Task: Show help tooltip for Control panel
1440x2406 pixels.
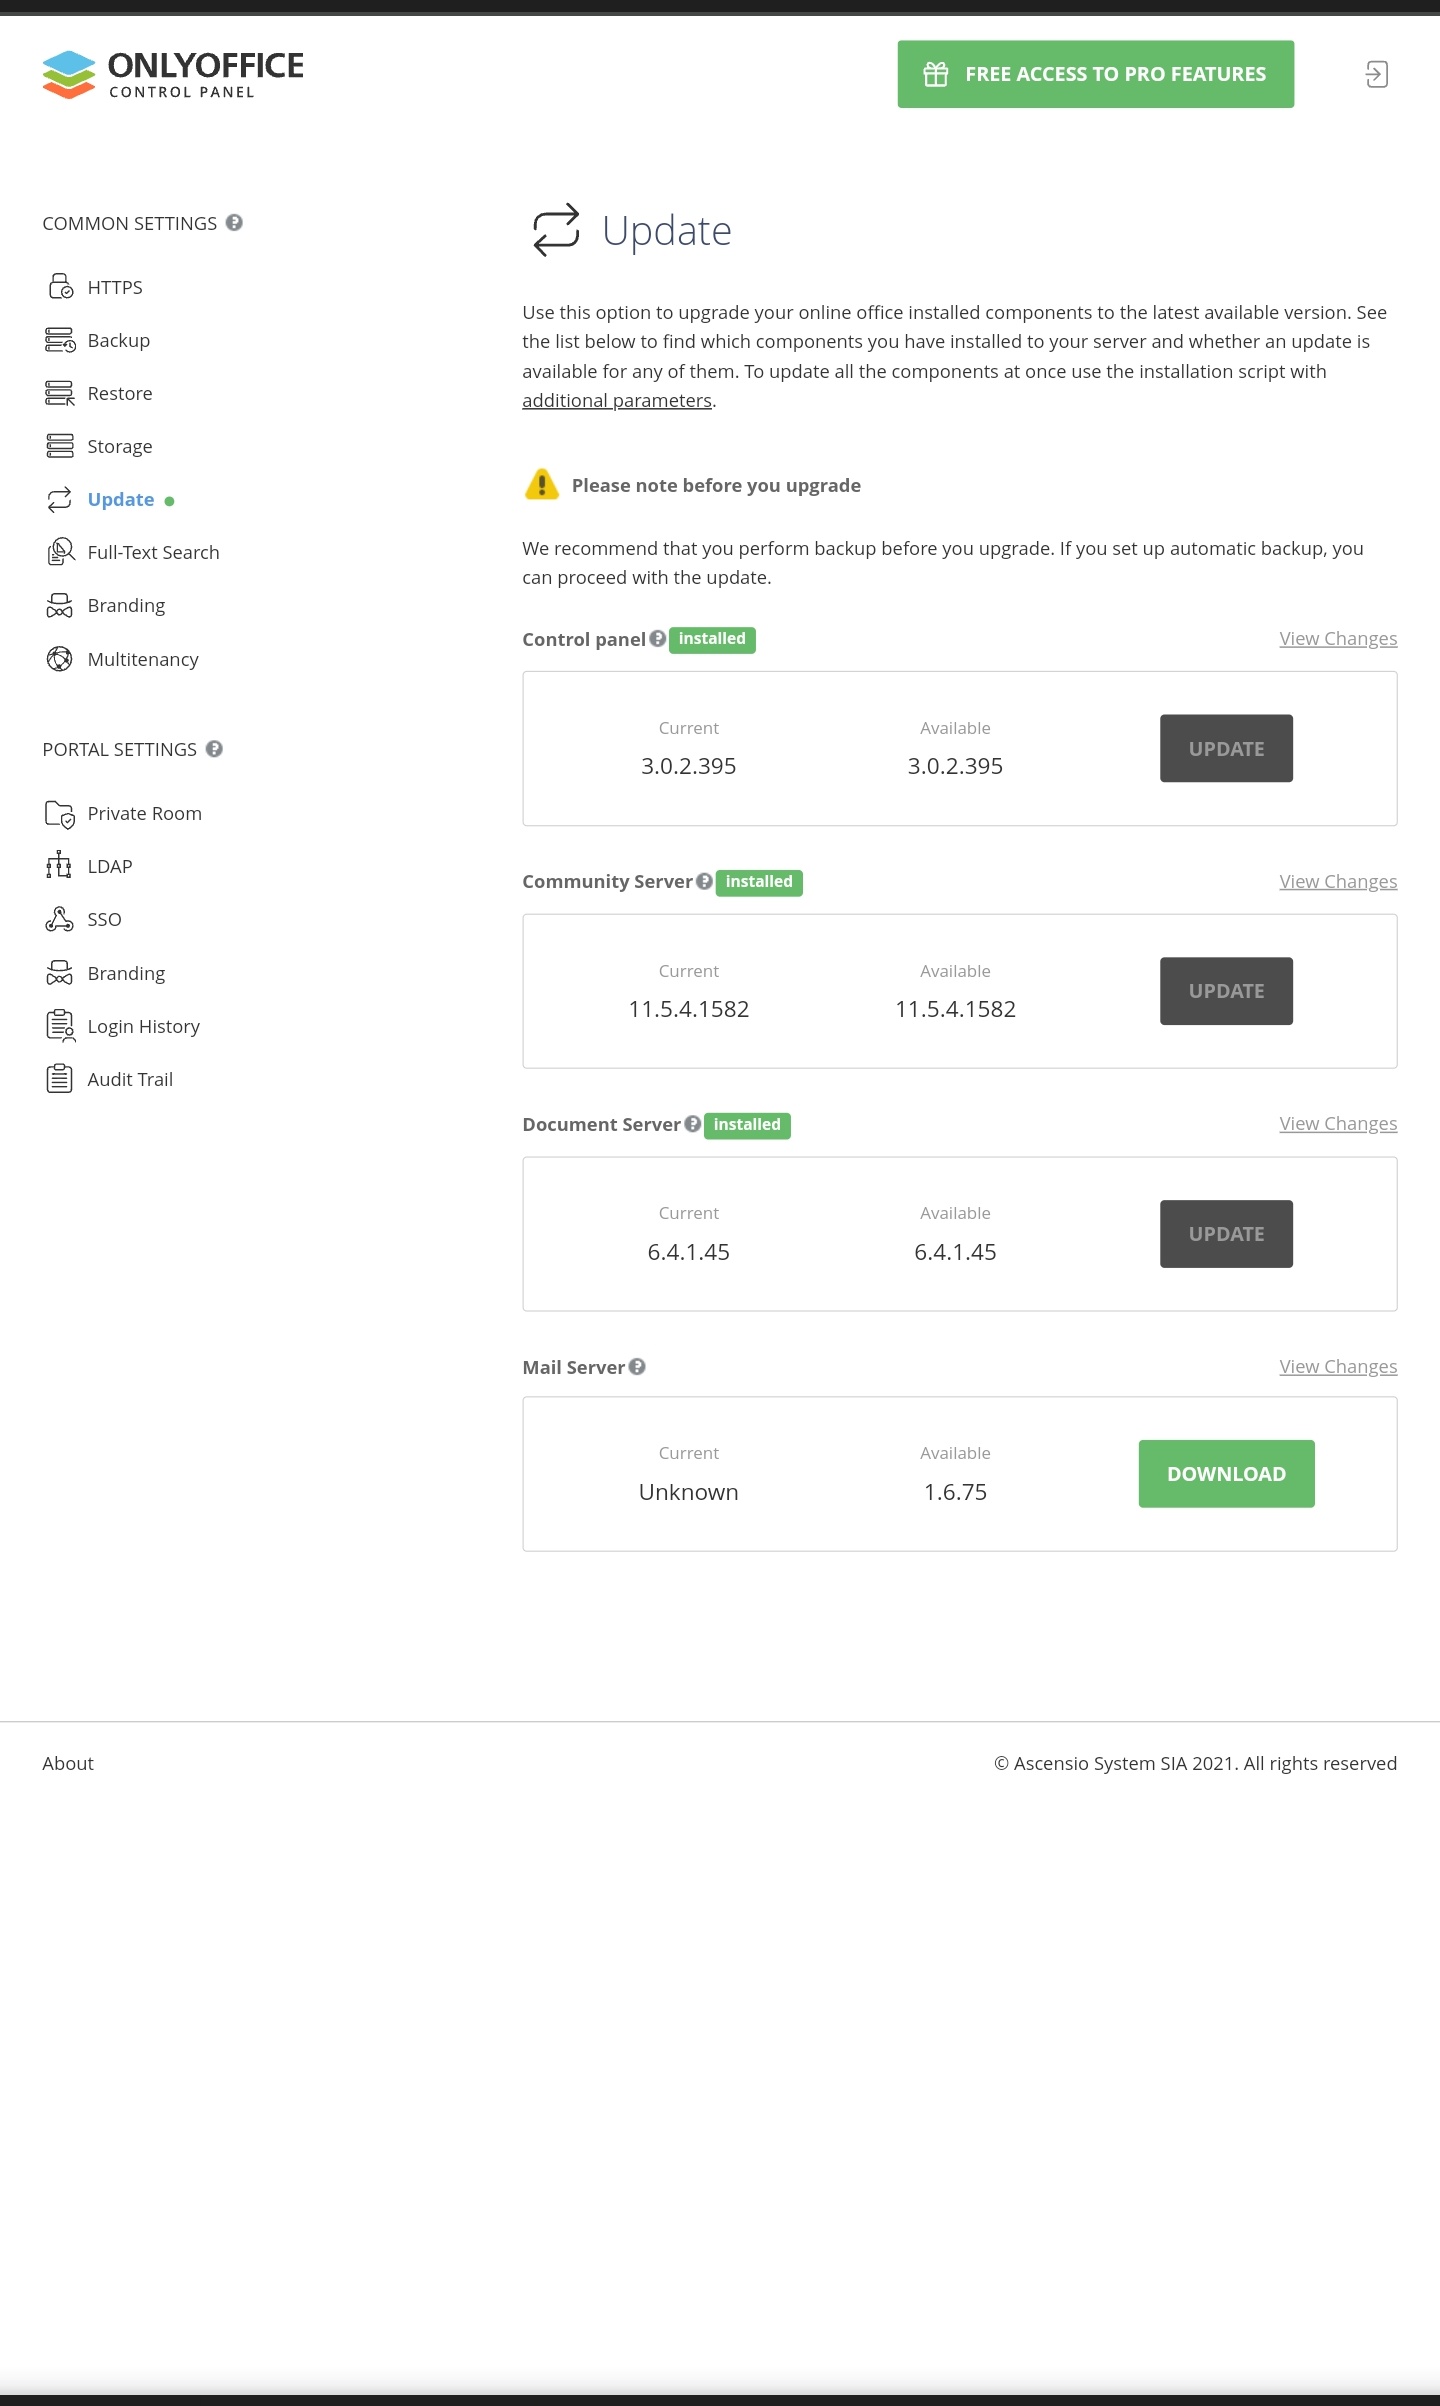Action: click(657, 638)
